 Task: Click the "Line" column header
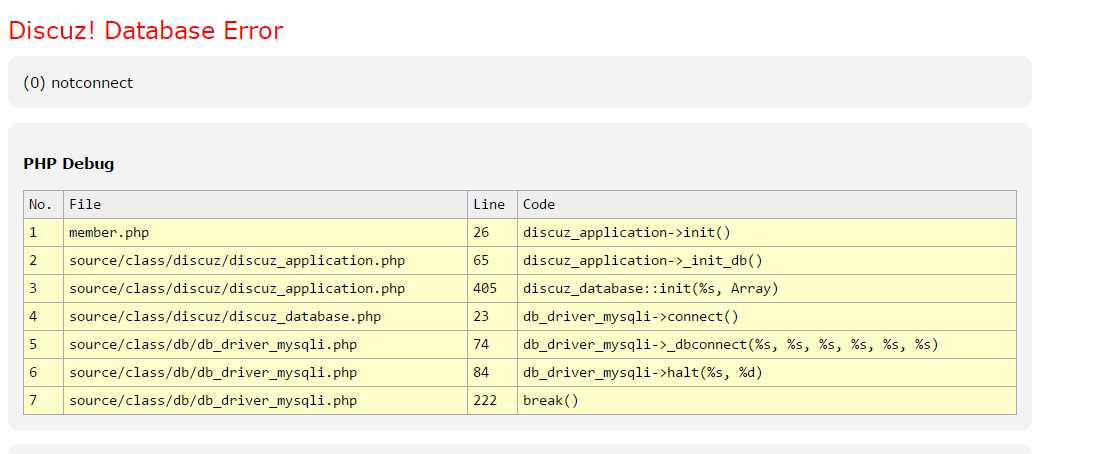[489, 205]
